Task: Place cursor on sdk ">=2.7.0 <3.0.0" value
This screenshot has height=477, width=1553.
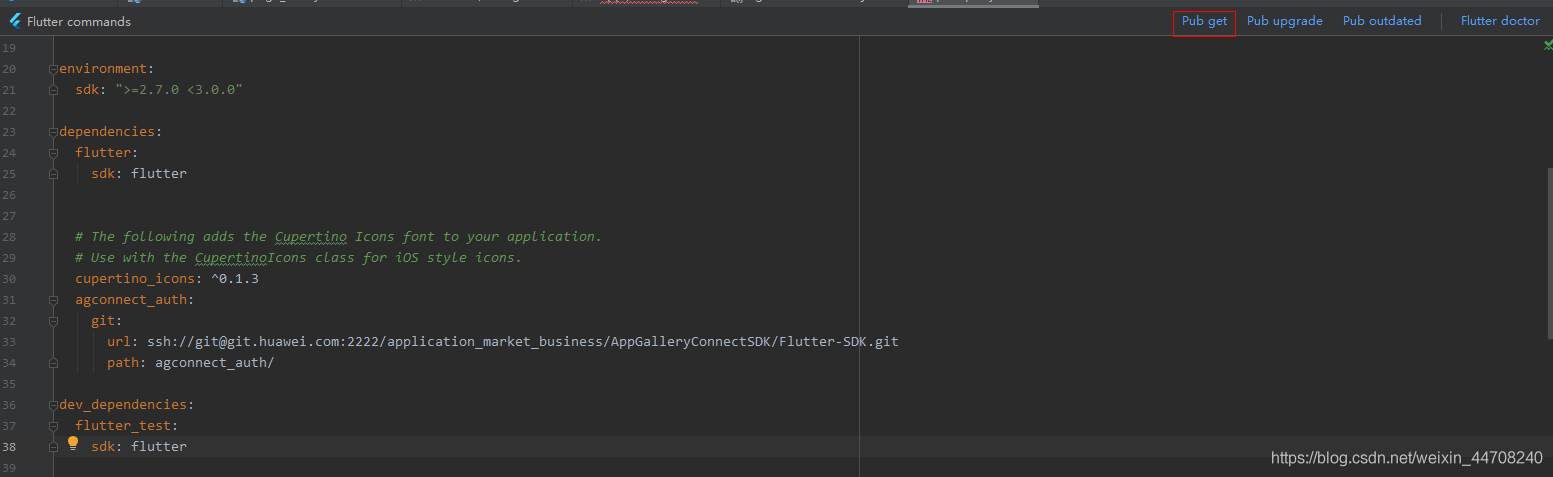Action: point(179,90)
